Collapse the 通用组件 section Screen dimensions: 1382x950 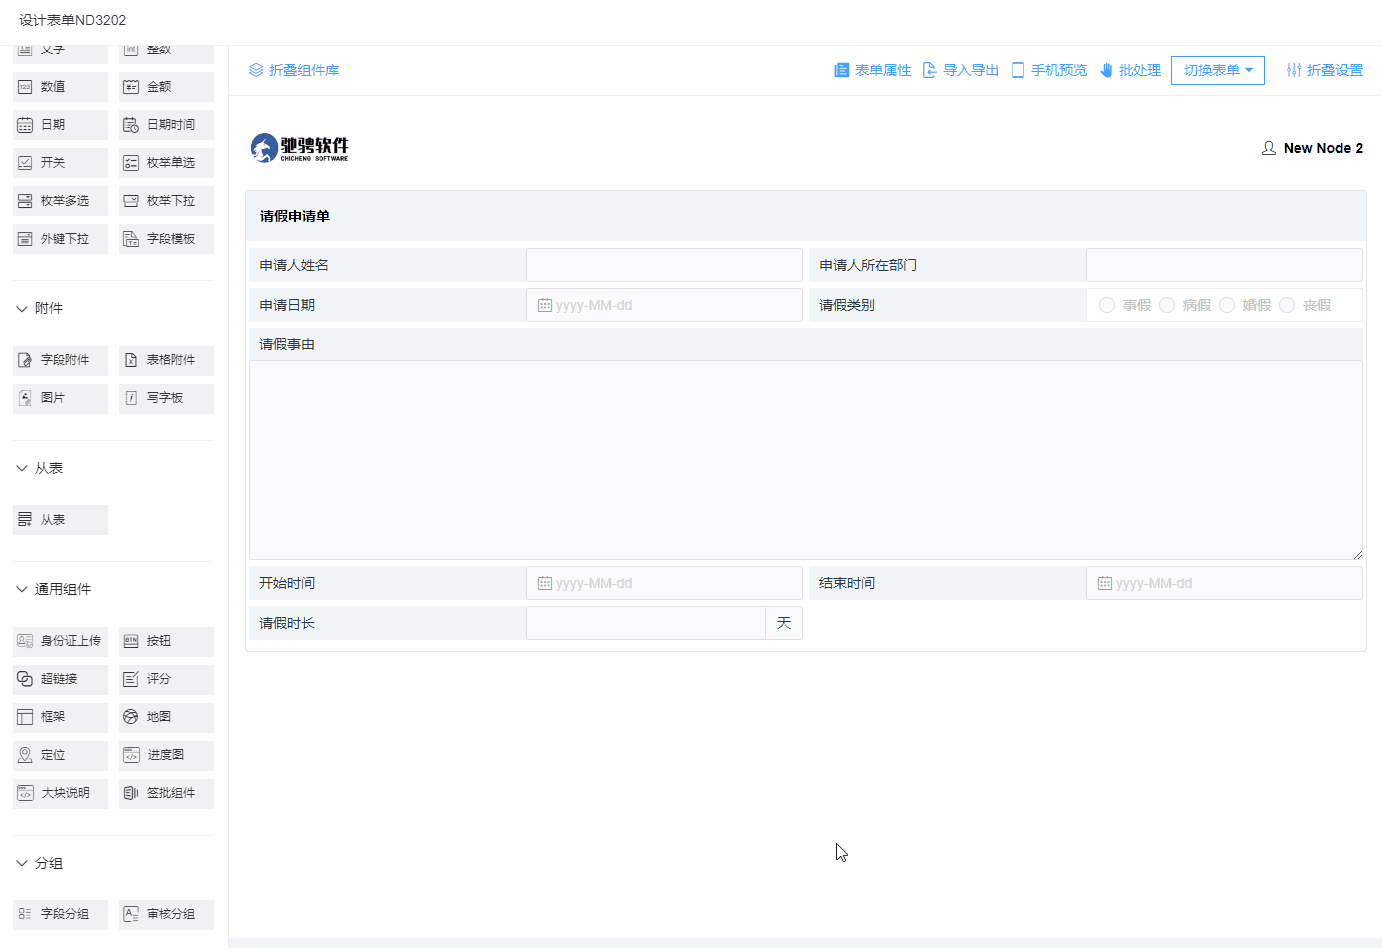click(22, 589)
